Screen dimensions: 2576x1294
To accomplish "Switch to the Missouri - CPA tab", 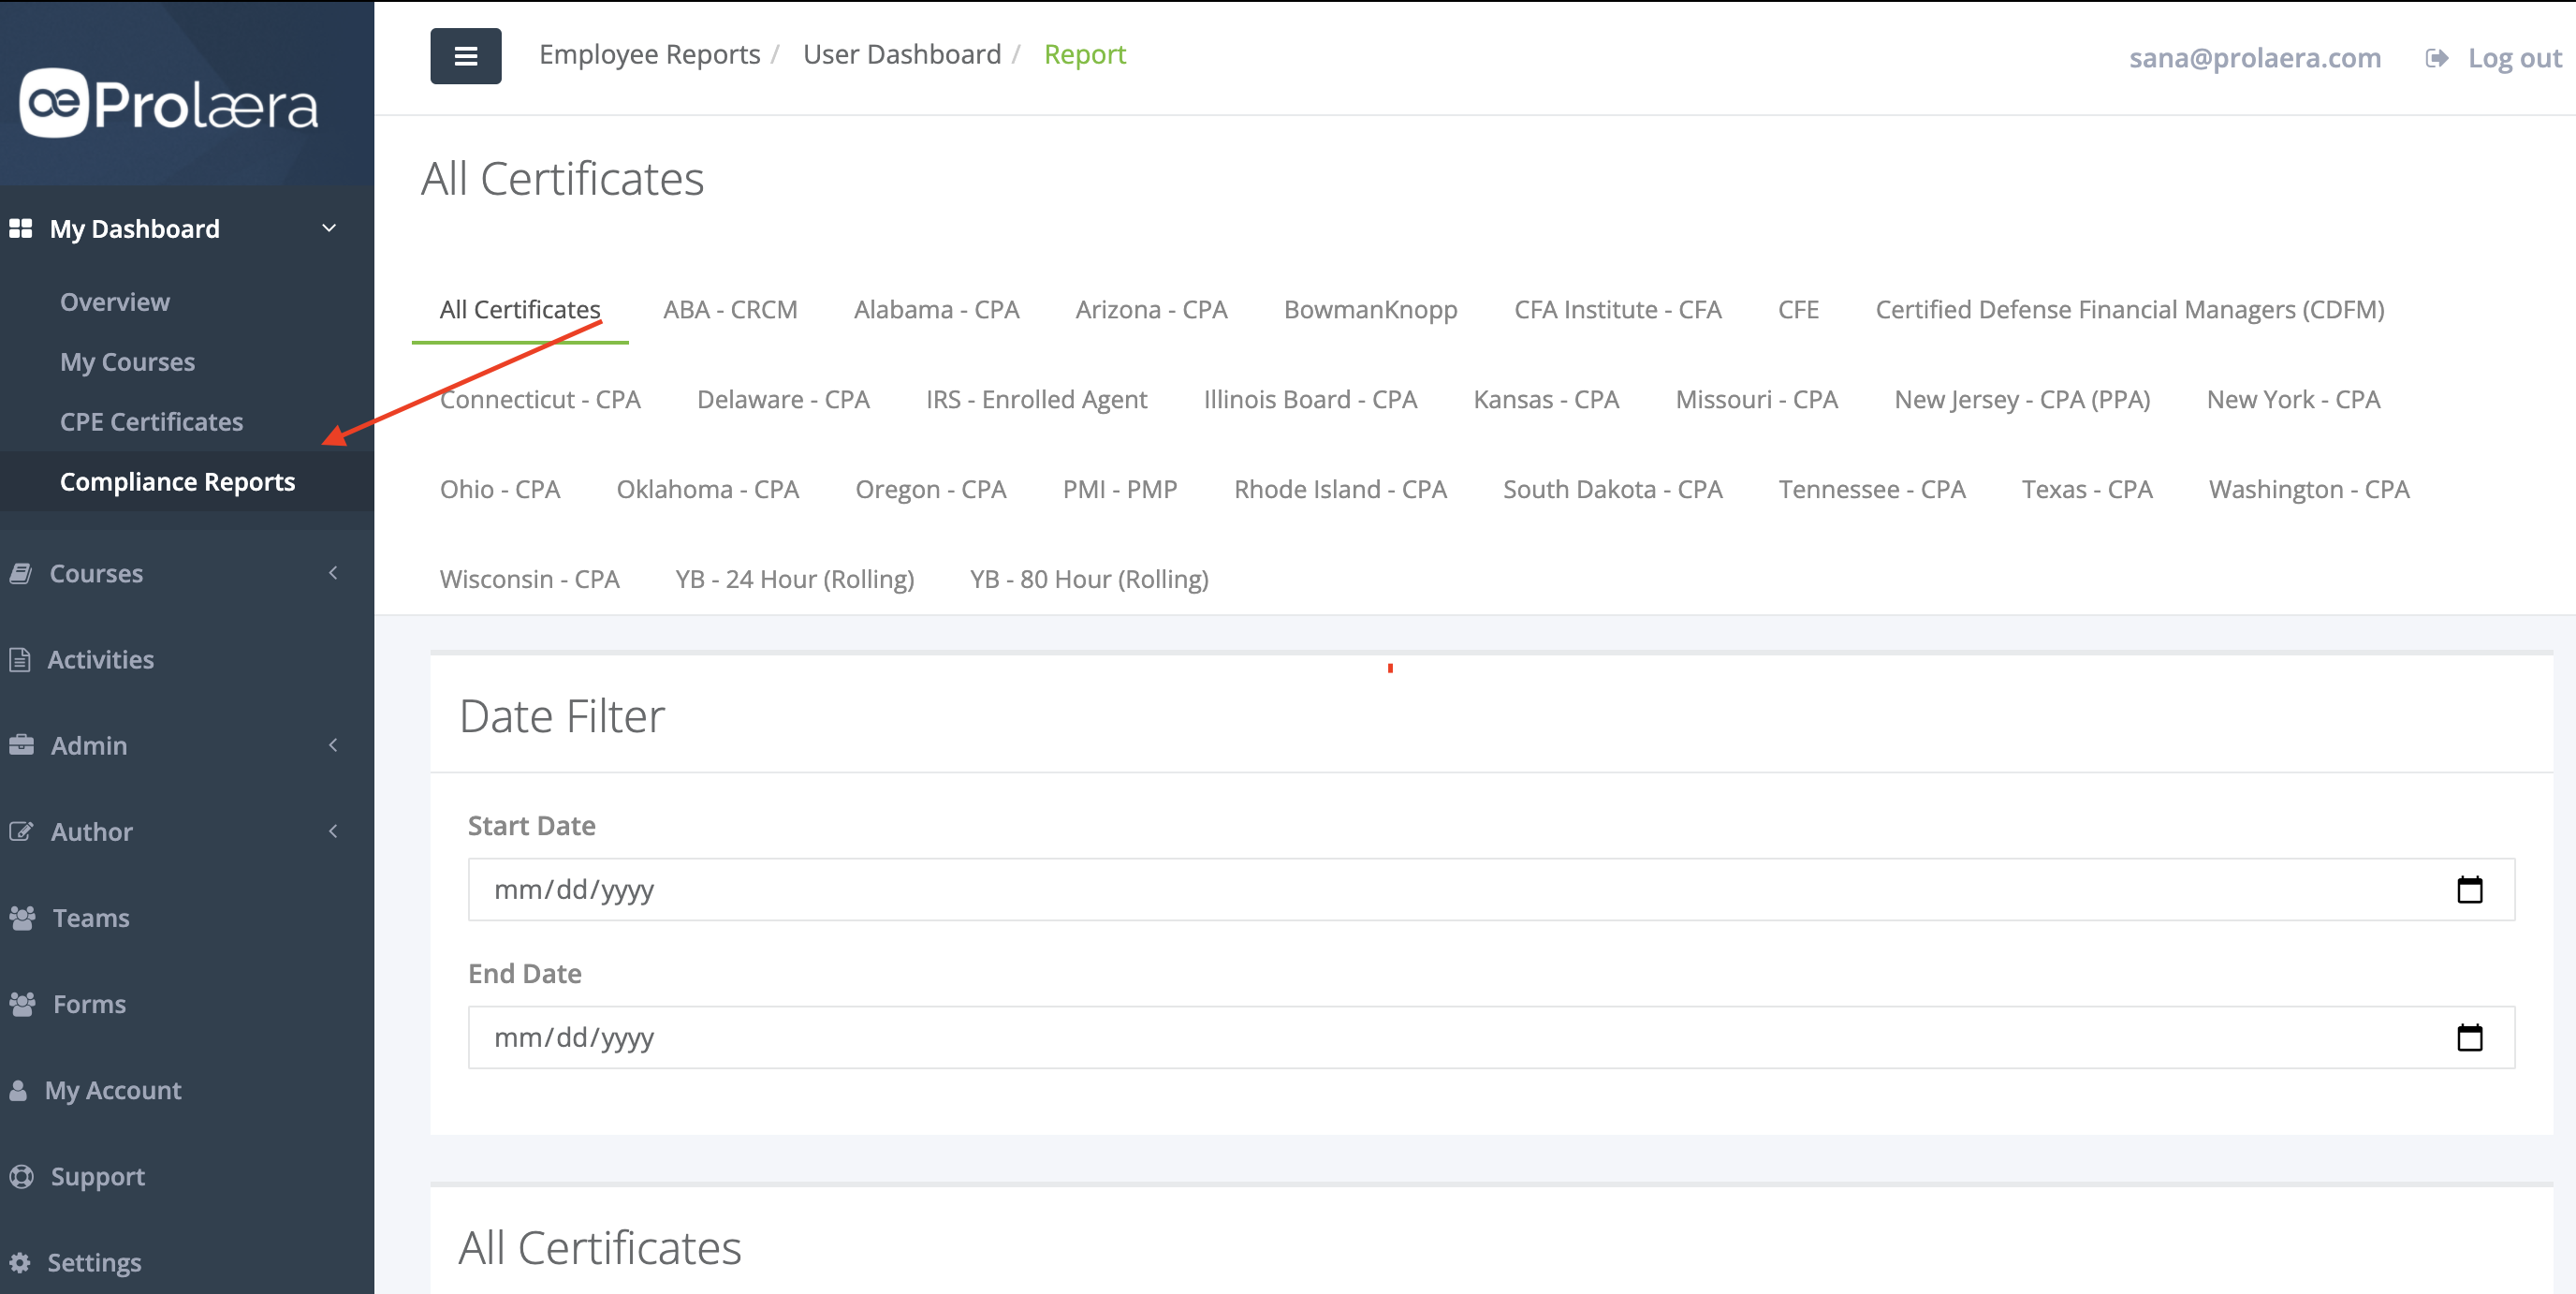I will coord(1756,399).
